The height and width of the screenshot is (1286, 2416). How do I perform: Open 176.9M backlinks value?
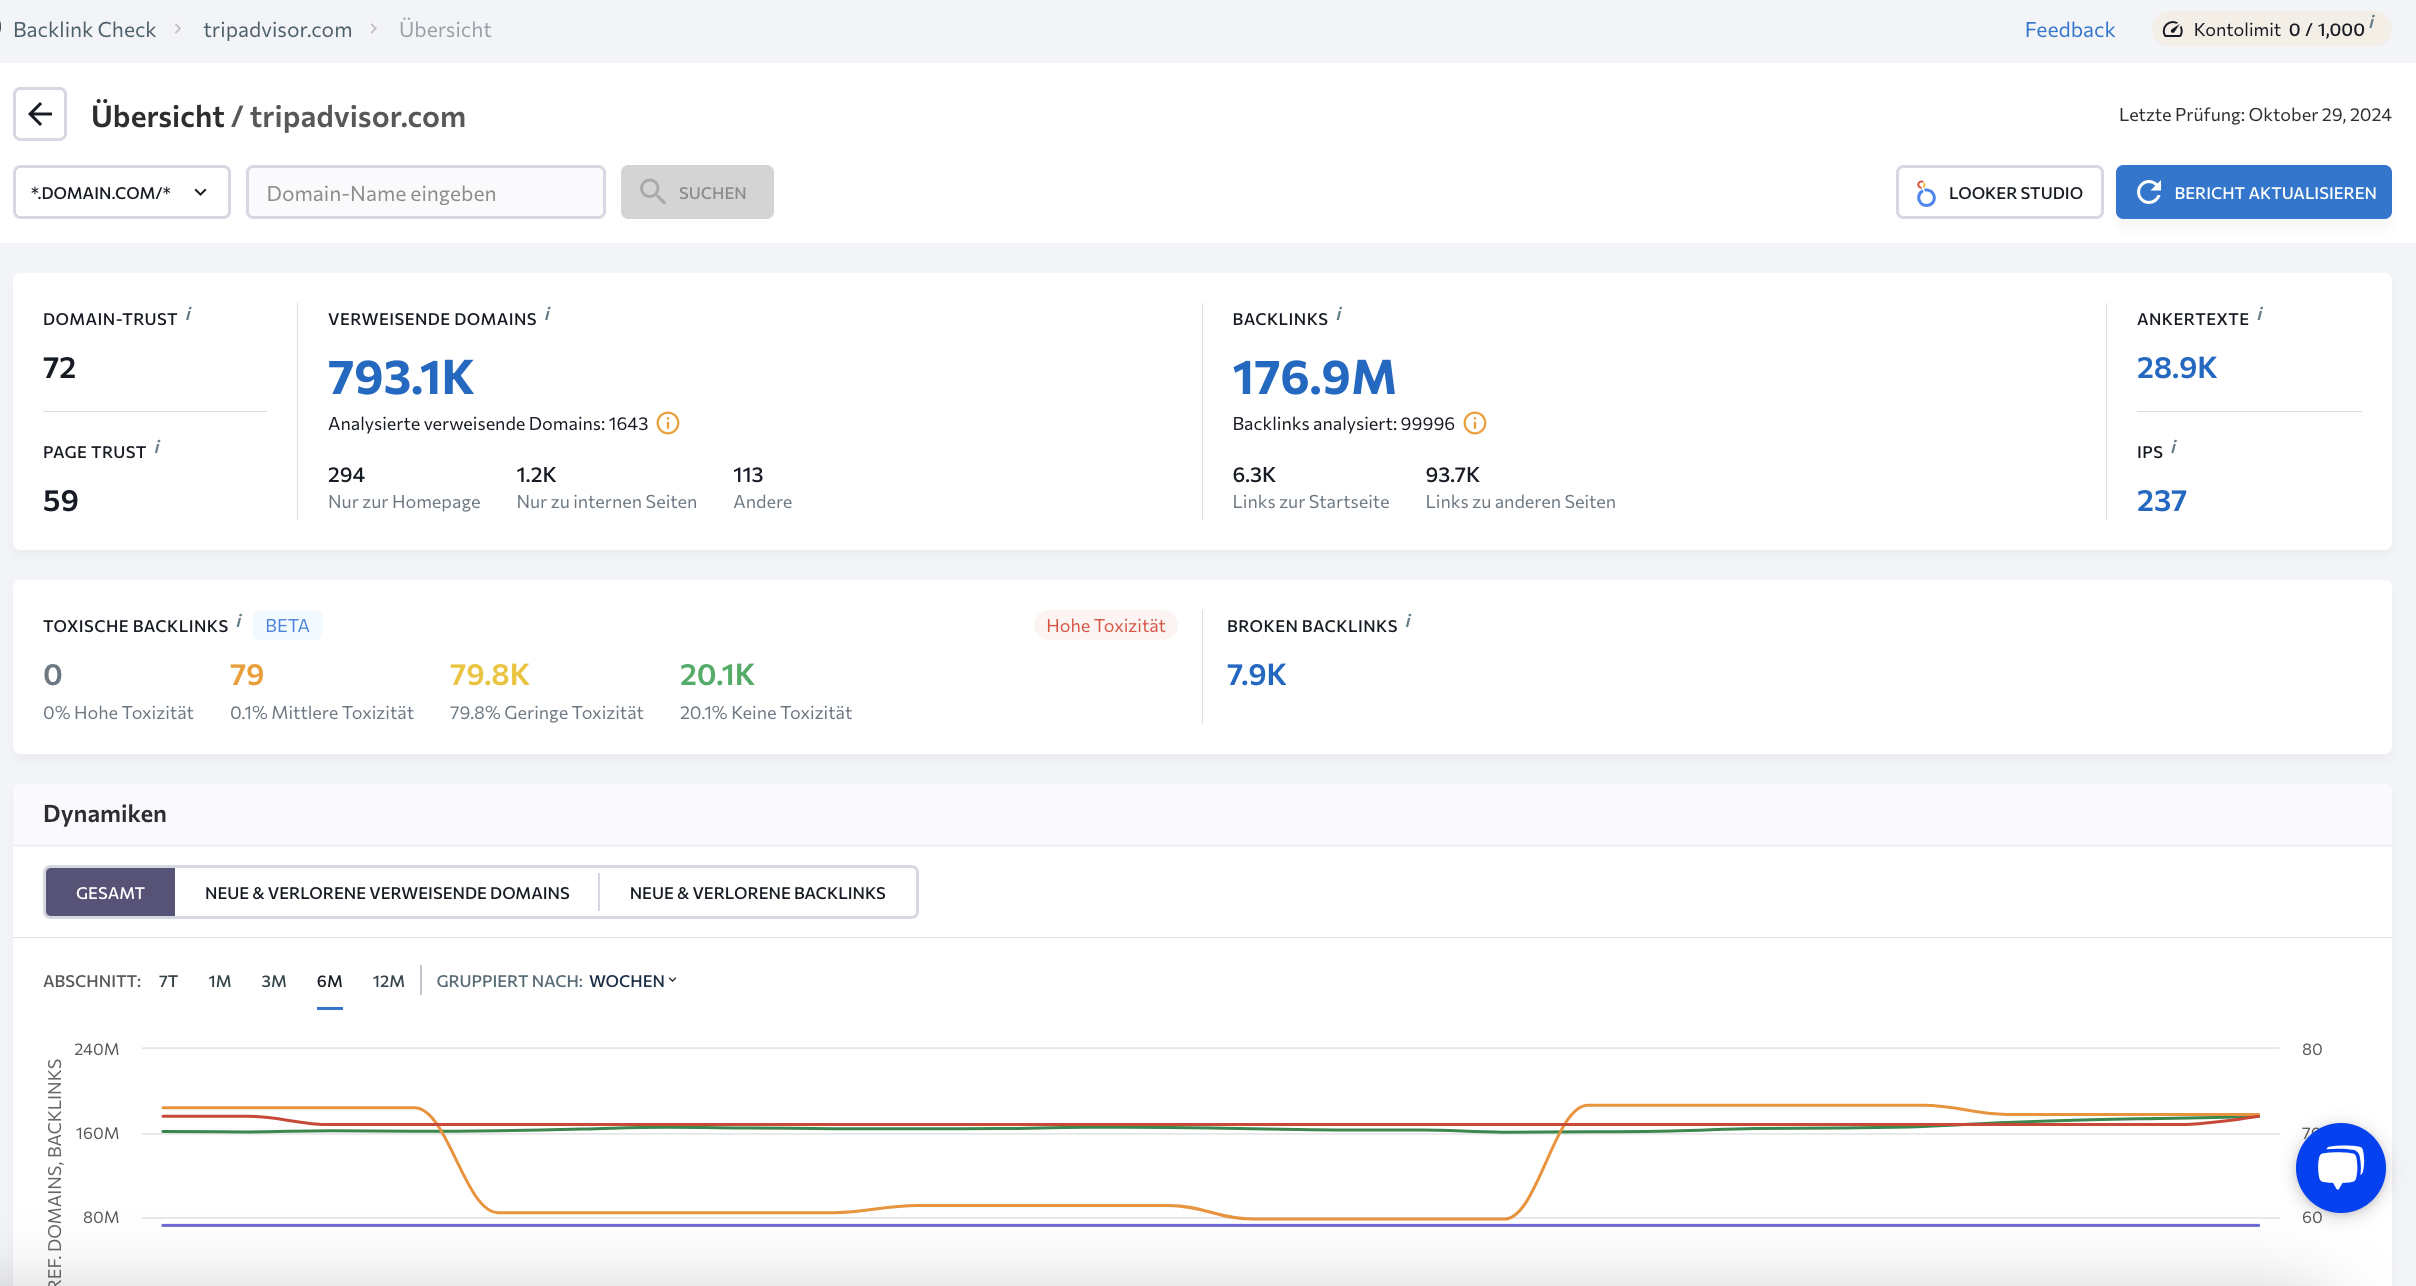(x=1313, y=377)
